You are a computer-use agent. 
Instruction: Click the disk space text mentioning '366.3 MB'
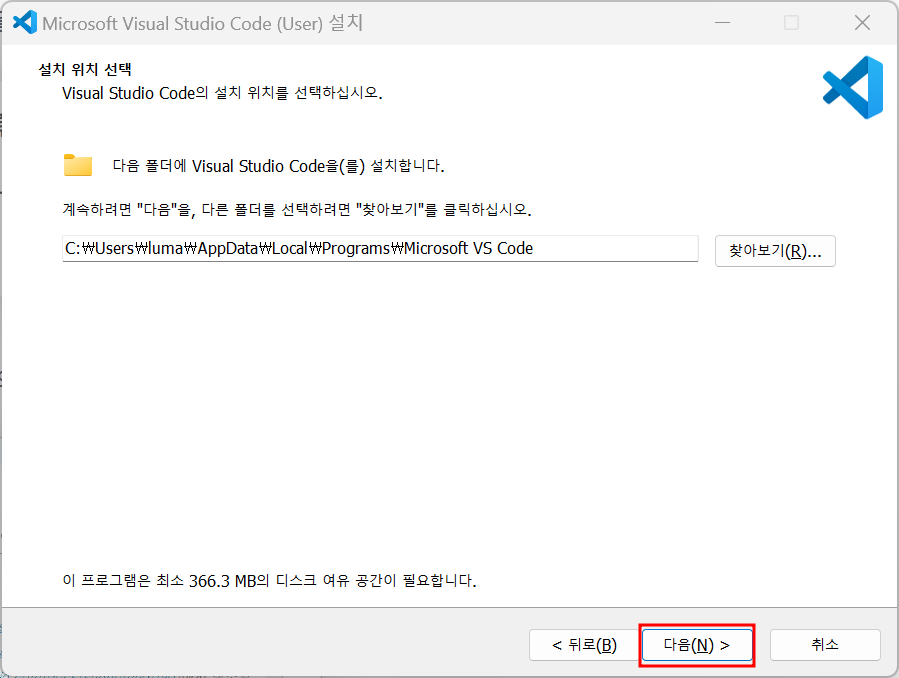[269, 581]
